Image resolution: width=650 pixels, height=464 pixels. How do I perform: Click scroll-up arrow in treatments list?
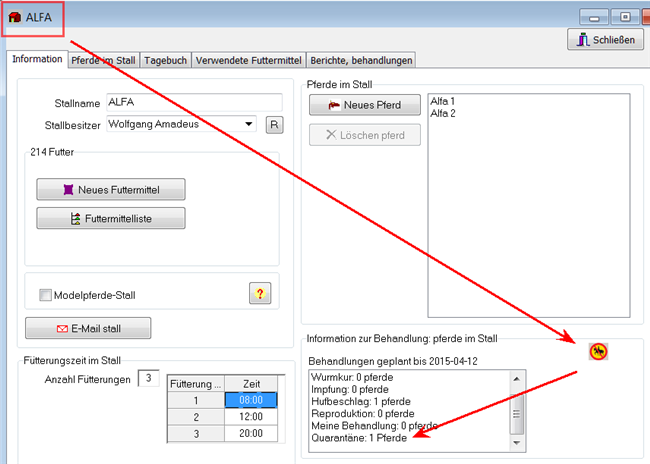tap(517, 379)
